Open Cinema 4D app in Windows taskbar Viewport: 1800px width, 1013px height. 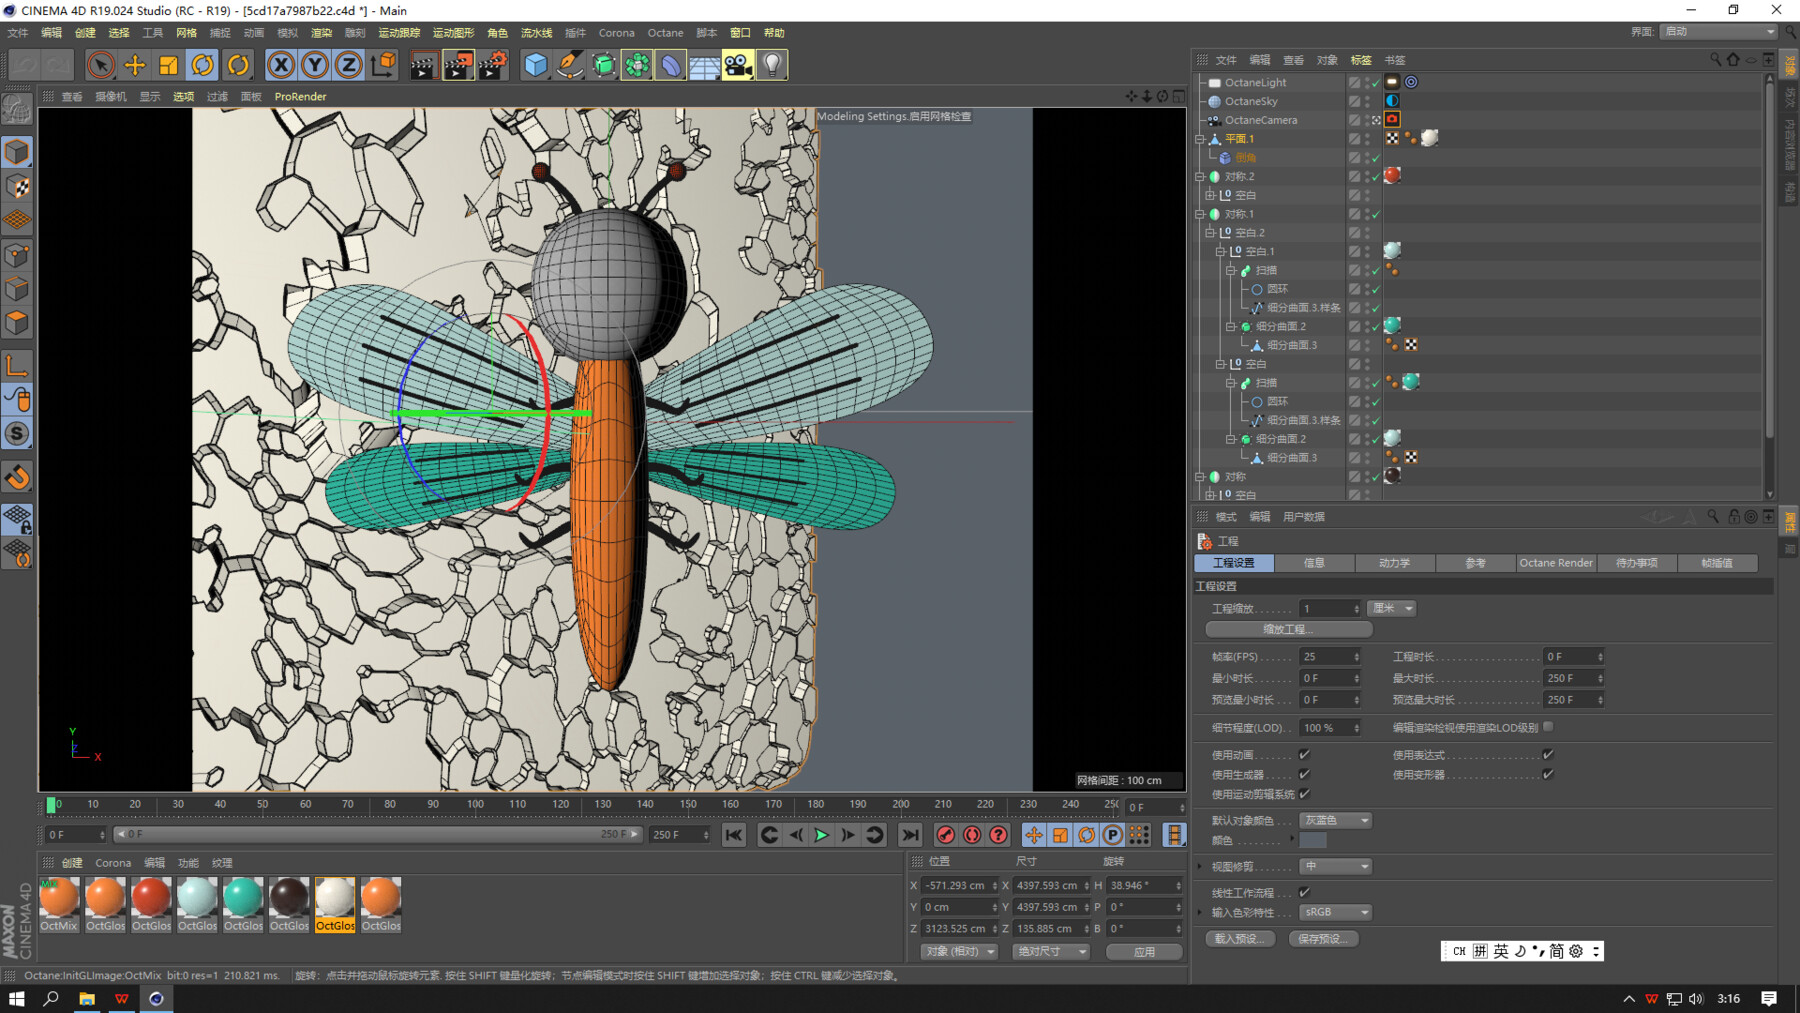coord(156,998)
